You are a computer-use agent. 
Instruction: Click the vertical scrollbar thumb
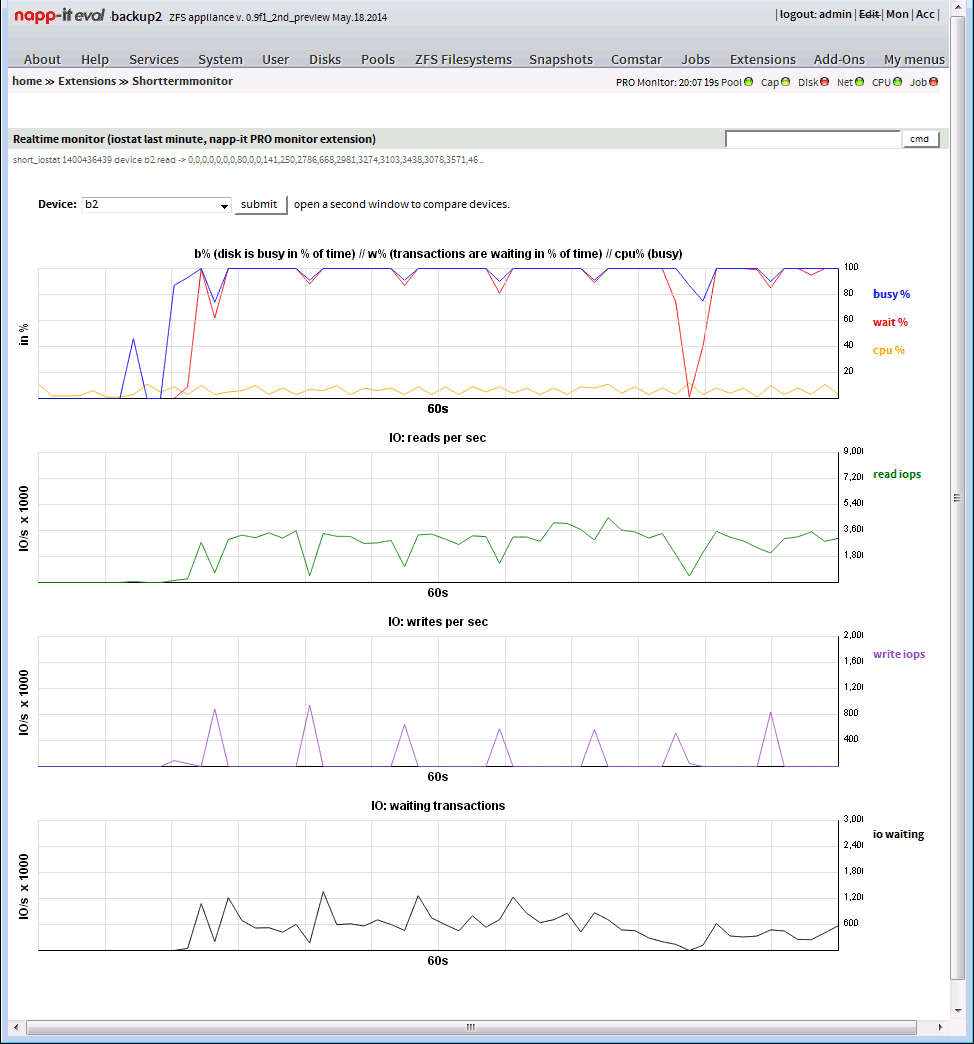[957, 498]
